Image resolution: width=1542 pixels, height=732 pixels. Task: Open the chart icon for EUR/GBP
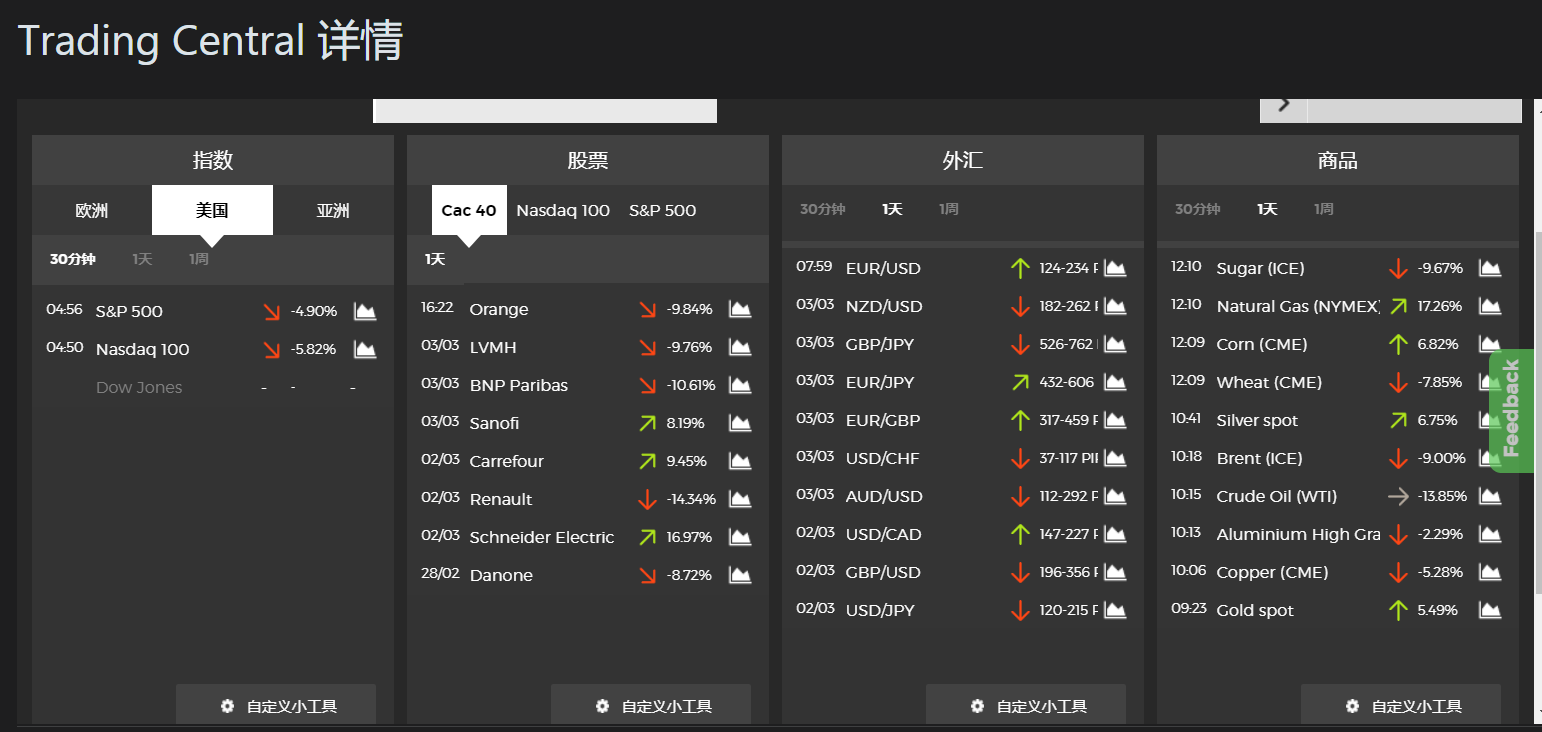pyautogui.click(x=1115, y=420)
